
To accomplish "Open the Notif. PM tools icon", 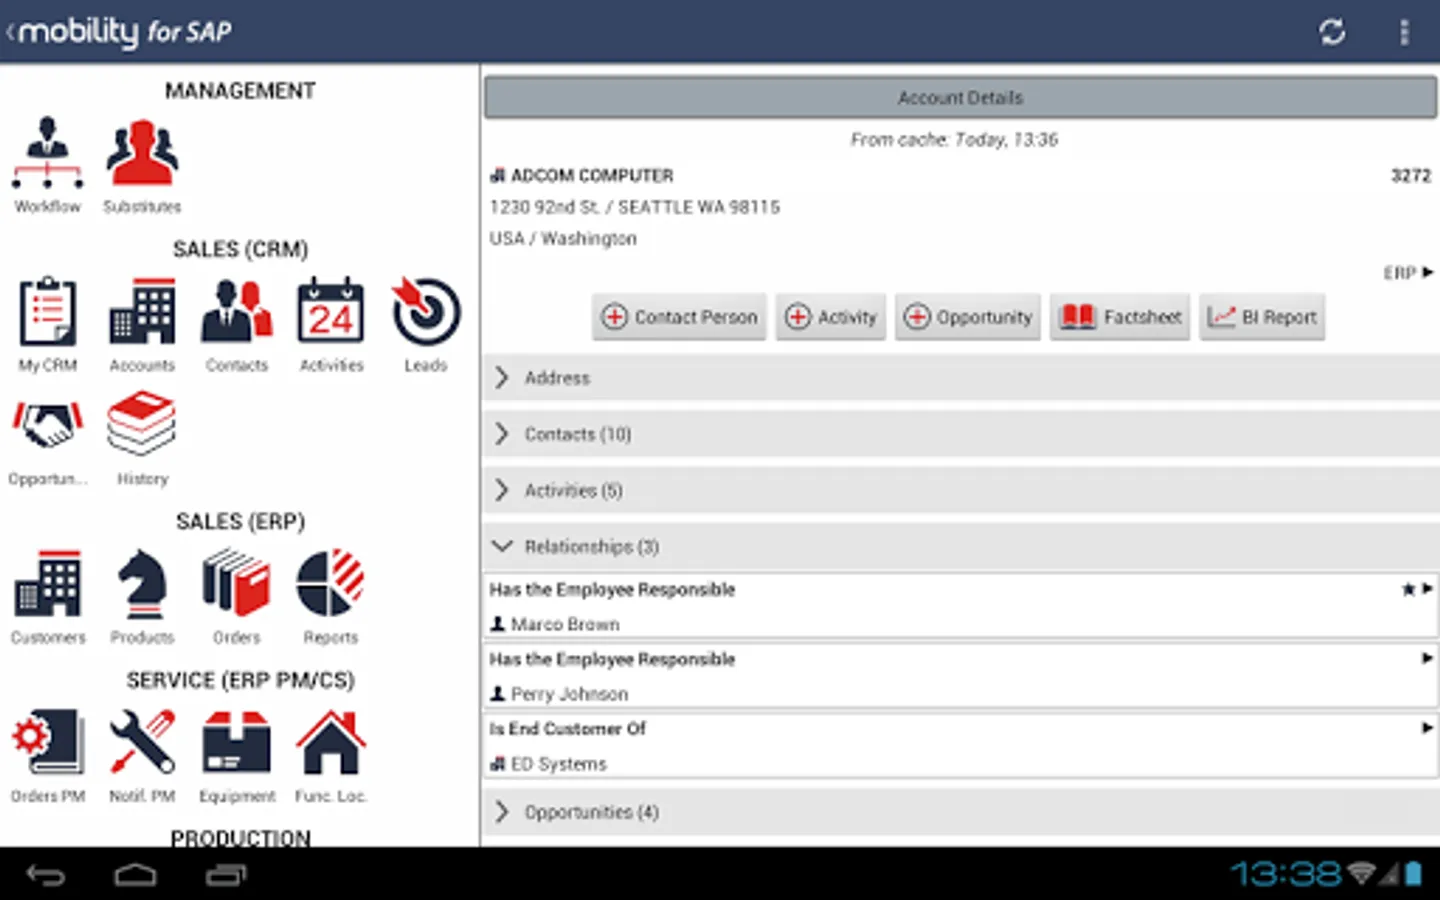I will (142, 743).
